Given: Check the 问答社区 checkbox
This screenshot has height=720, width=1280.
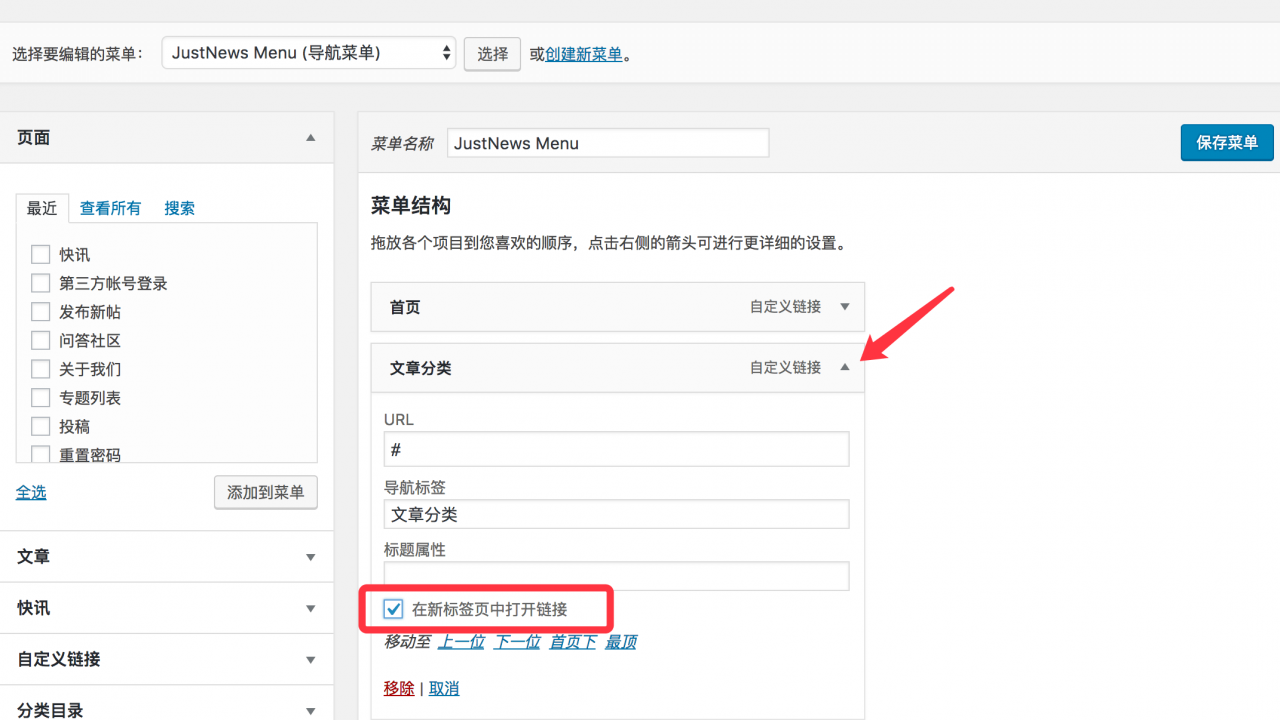Looking at the screenshot, I should coord(41,340).
